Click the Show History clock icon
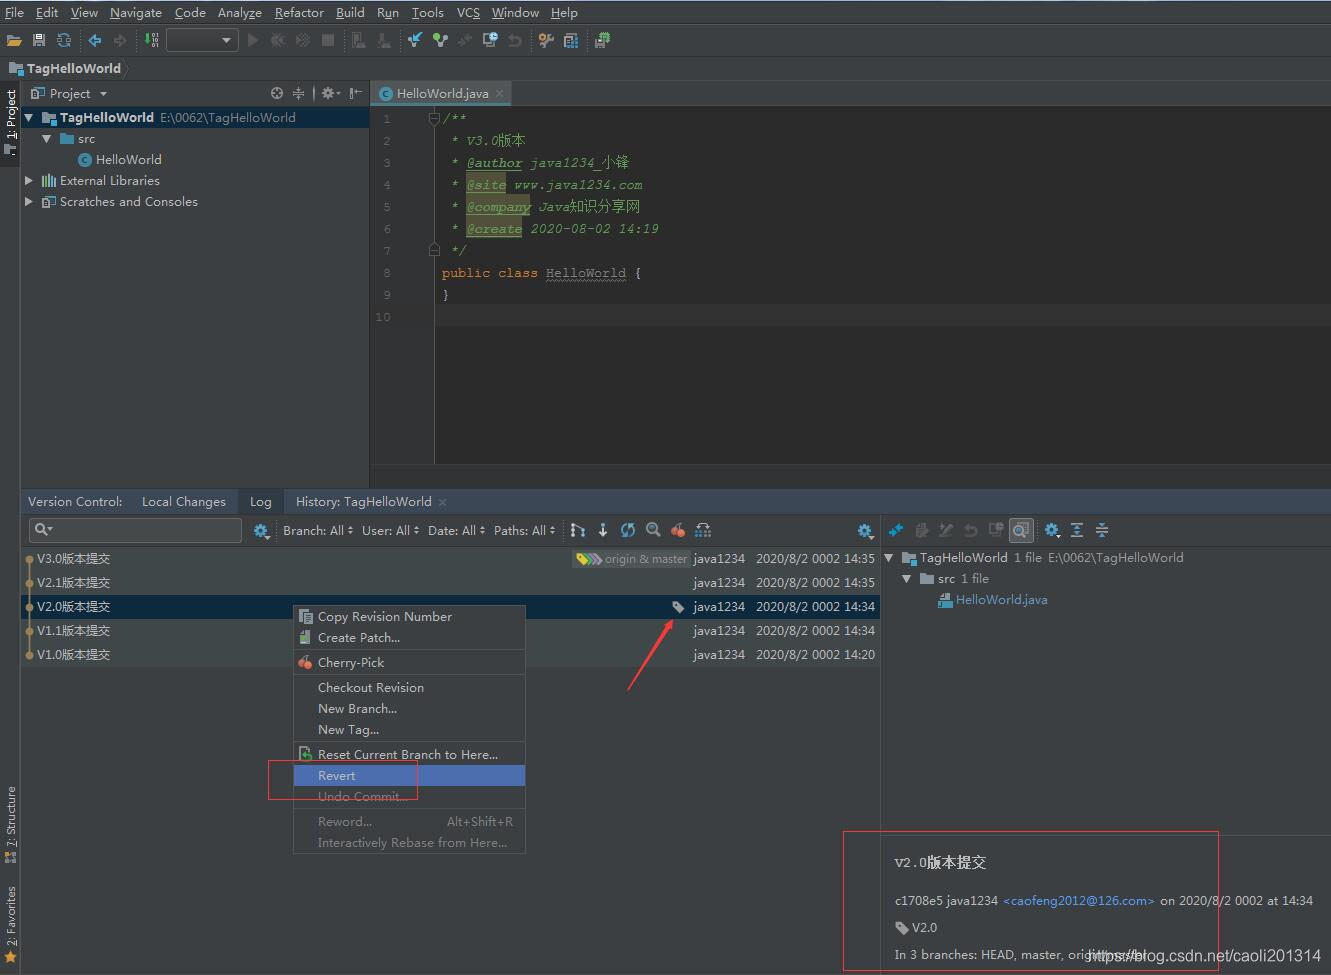 coord(490,40)
